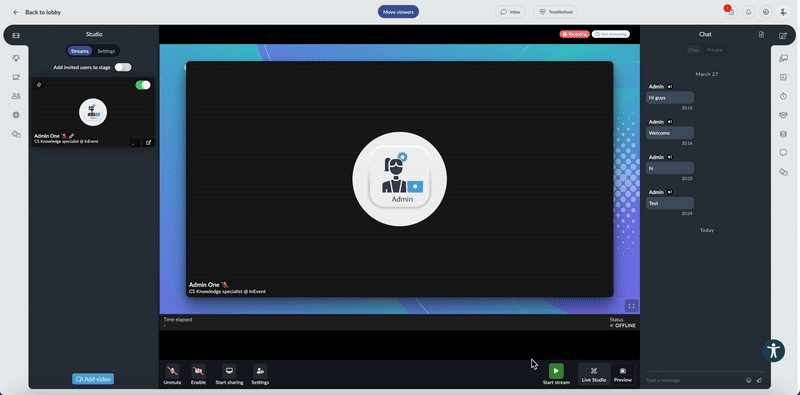Click Start sharing screen
The image size is (800, 395).
pos(229,374)
